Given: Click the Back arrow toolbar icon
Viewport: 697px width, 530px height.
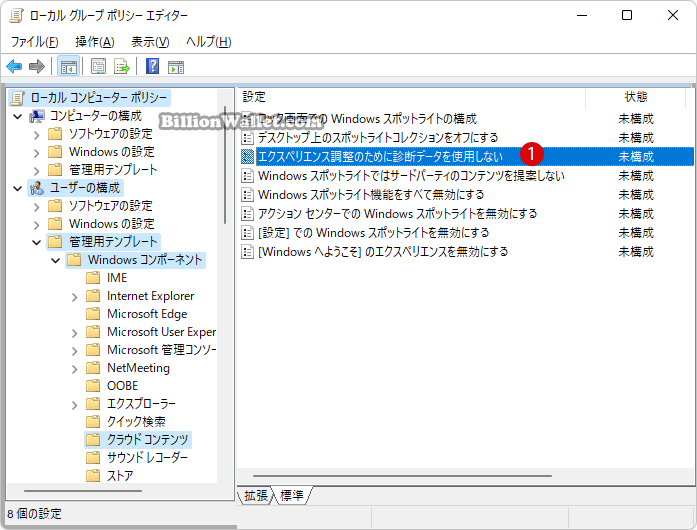Looking at the screenshot, I should point(14,67).
